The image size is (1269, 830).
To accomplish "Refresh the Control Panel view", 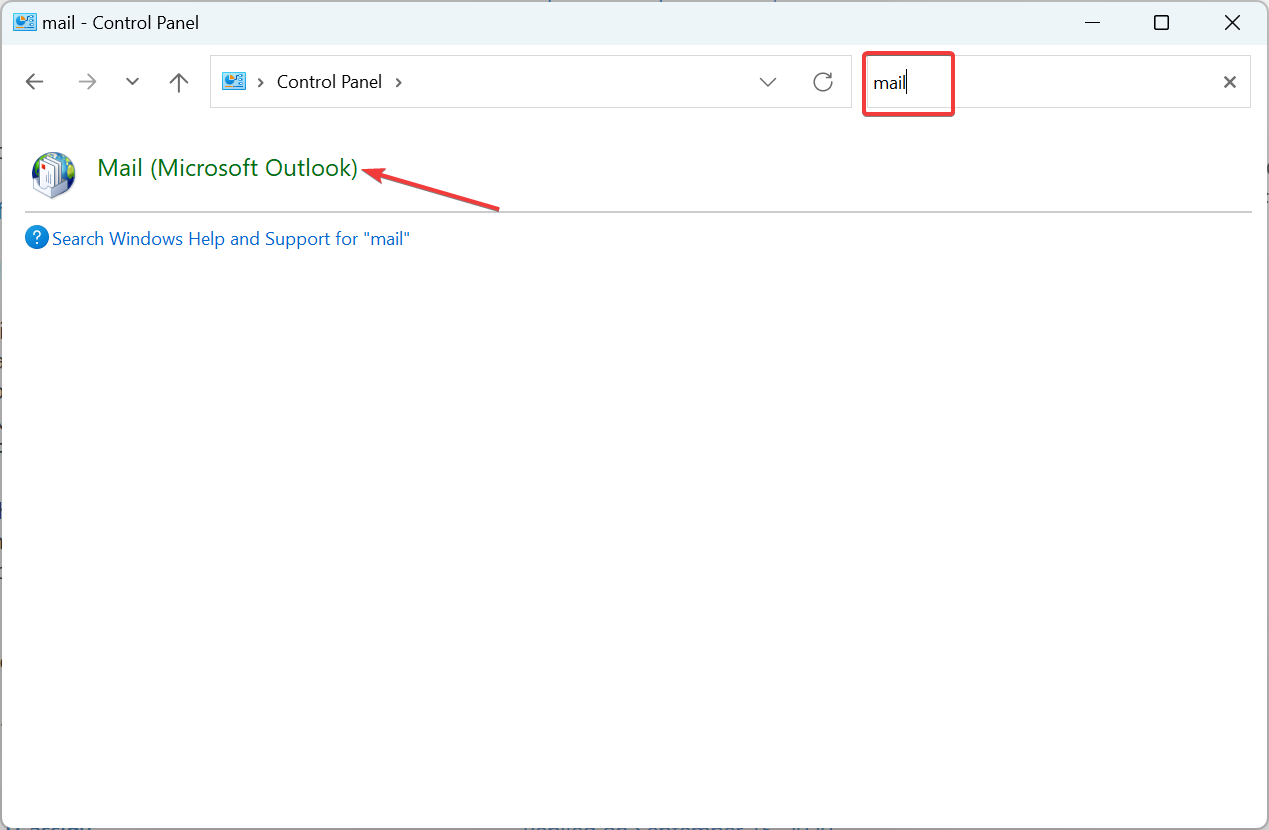I will (823, 82).
